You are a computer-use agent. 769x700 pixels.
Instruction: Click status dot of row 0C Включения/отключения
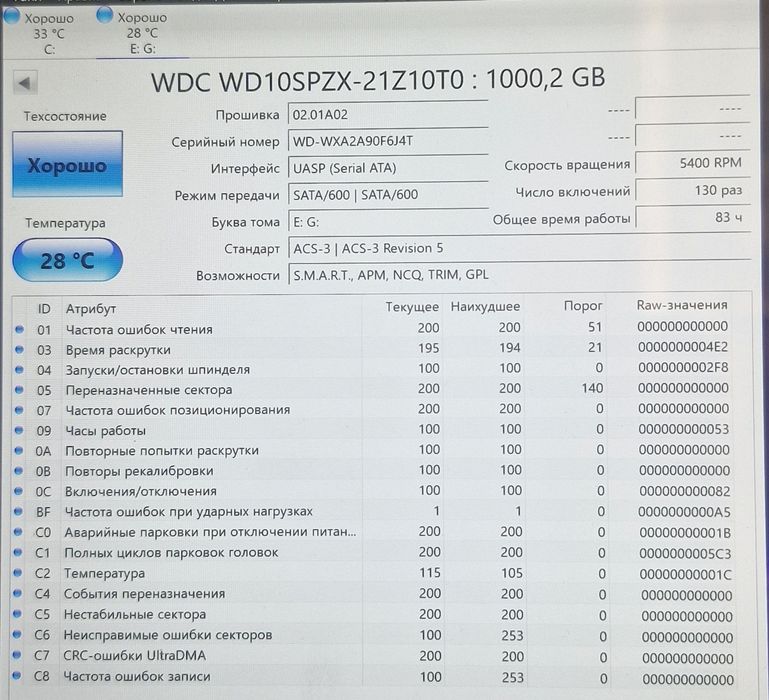click(x=18, y=491)
